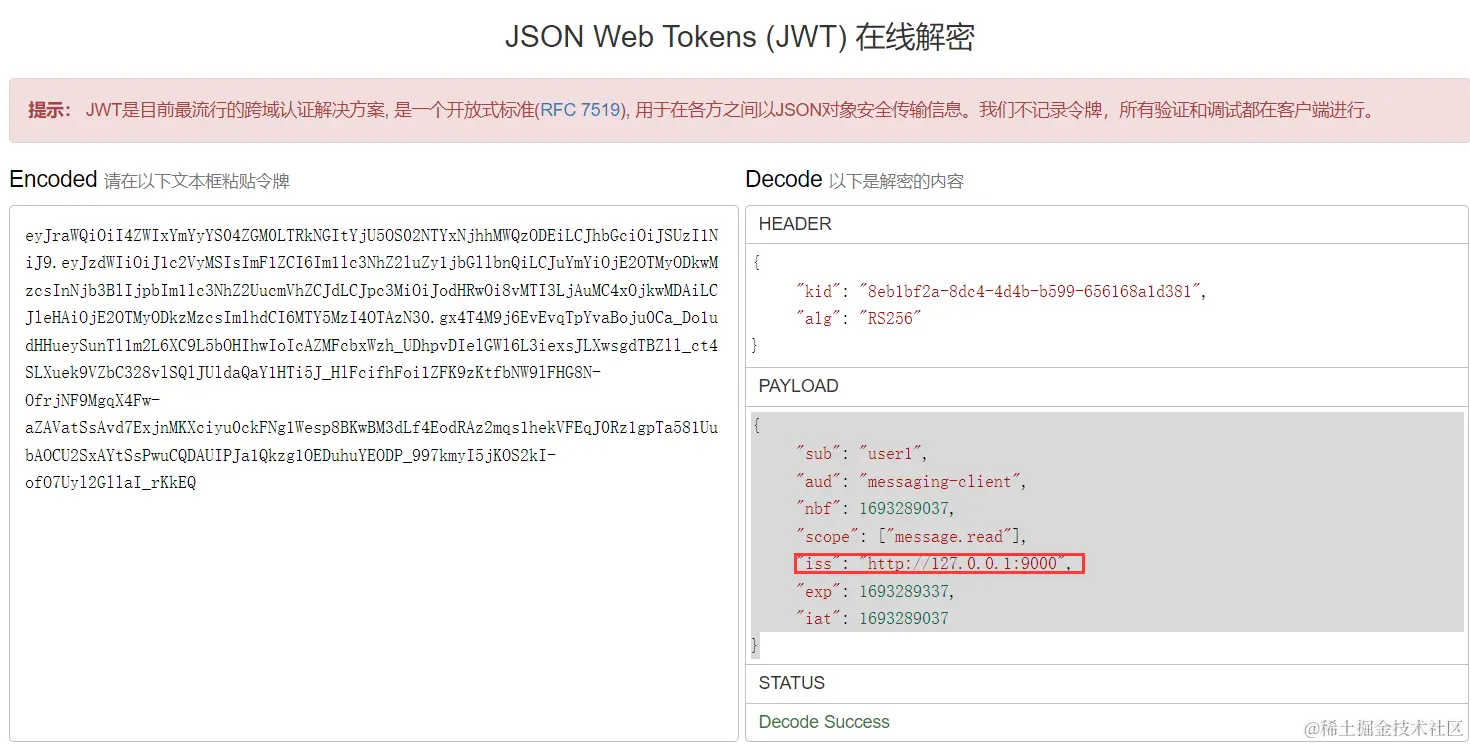Click the nbf timestamp 1693289037
The width and height of the screenshot is (1470, 745).
(903, 509)
